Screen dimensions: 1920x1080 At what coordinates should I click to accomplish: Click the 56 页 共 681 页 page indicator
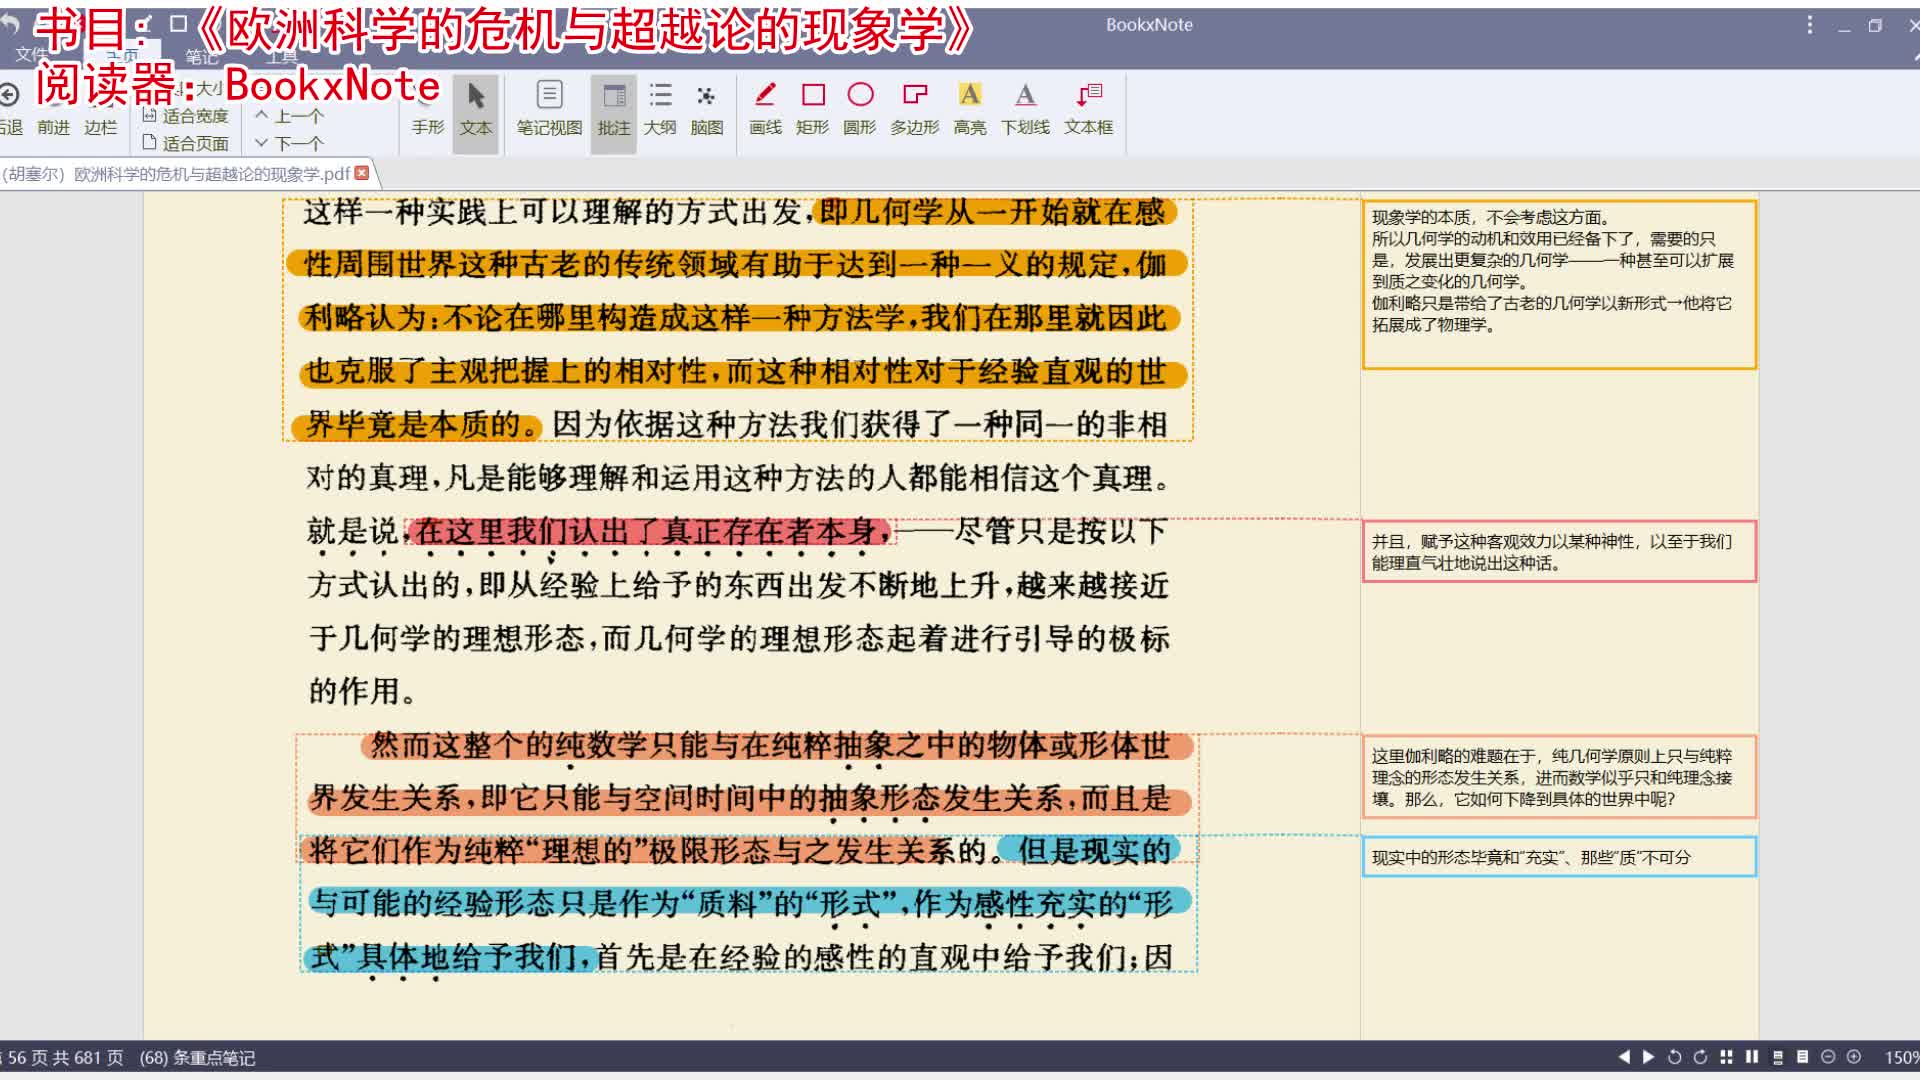(64, 1058)
